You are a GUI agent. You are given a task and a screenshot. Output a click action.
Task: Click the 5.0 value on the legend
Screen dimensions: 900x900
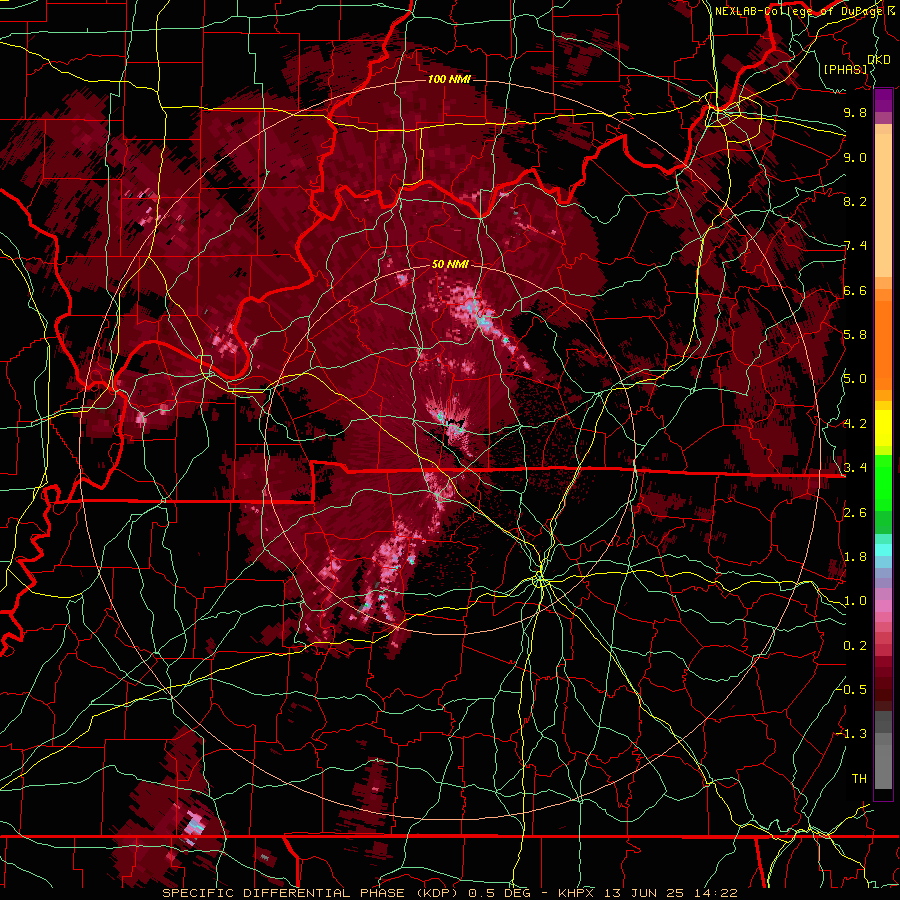(x=855, y=379)
